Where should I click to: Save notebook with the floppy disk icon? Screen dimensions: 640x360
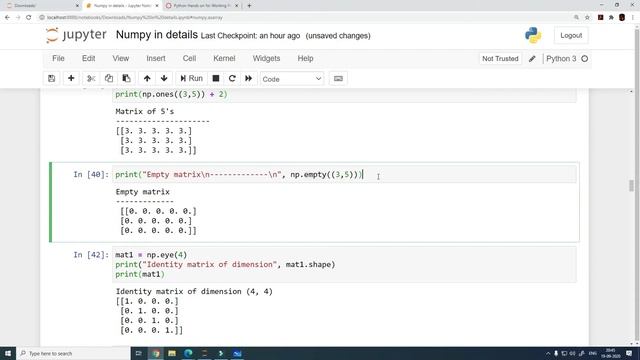[51, 78]
